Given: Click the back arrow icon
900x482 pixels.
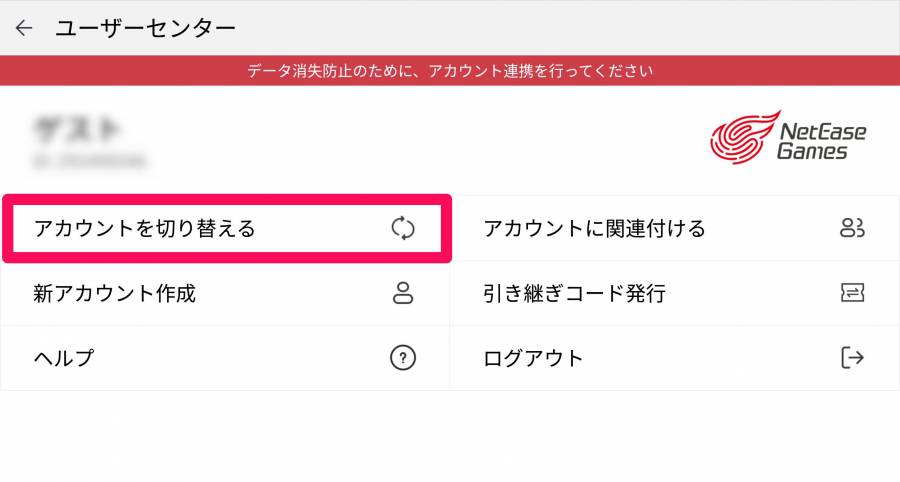Looking at the screenshot, I should 24,28.
